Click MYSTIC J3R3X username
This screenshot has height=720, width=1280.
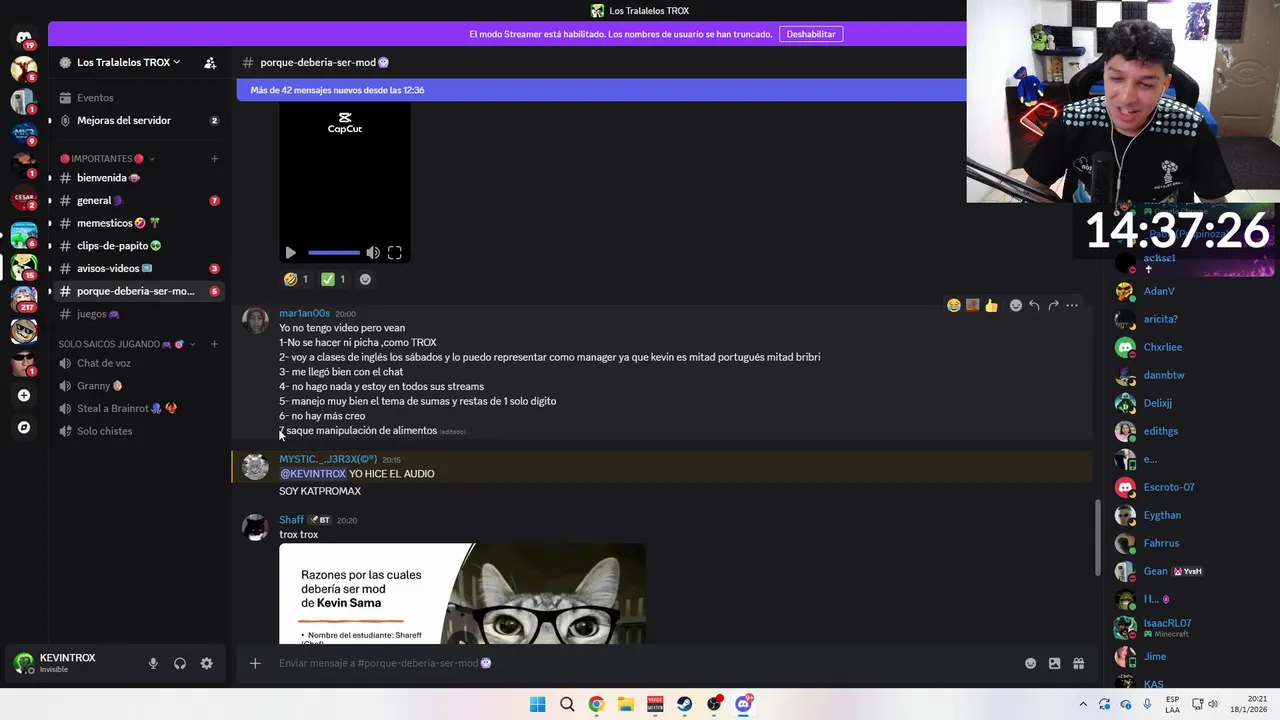coord(328,459)
